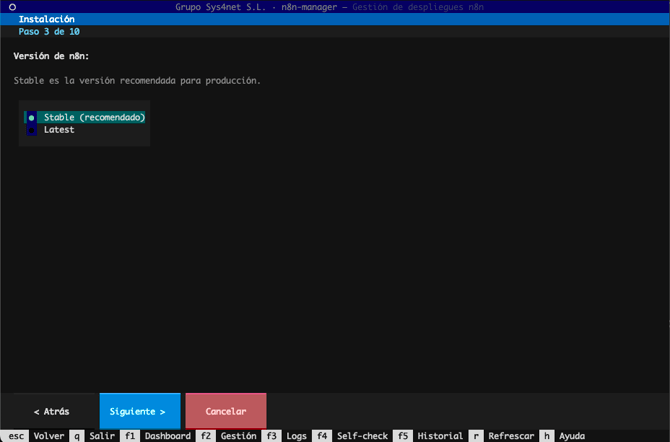Viewport: 670px width, 442px height.
Task: Open Gestión in the footer bar
Action: coord(238,436)
